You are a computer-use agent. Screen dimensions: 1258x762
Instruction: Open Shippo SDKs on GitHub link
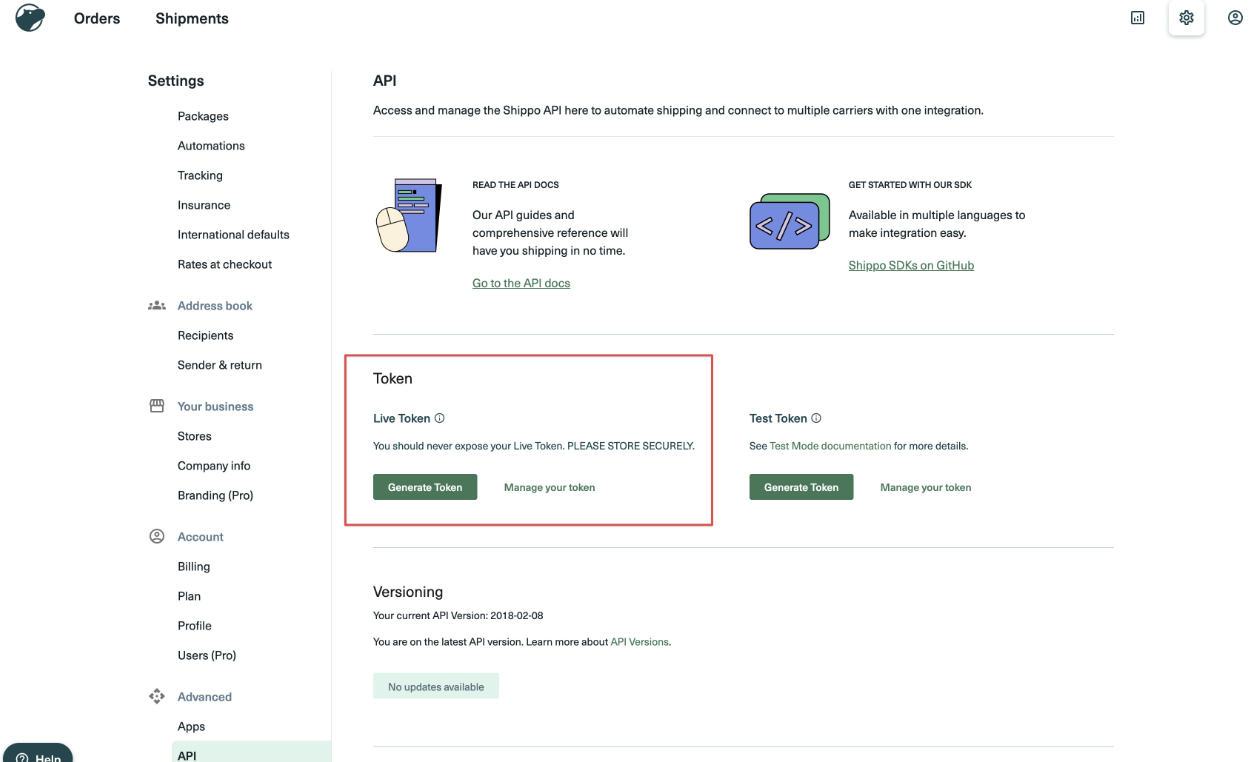point(911,265)
